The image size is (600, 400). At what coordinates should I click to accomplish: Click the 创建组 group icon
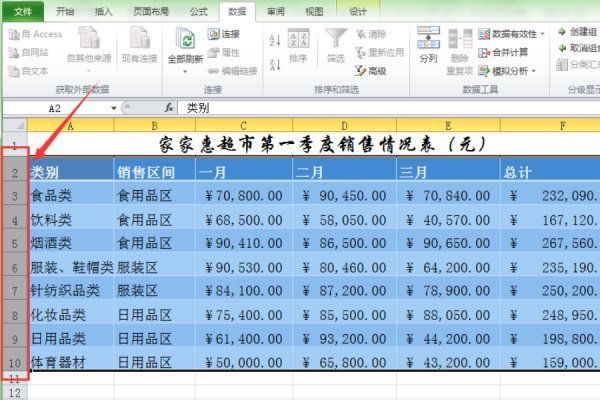coord(562,31)
